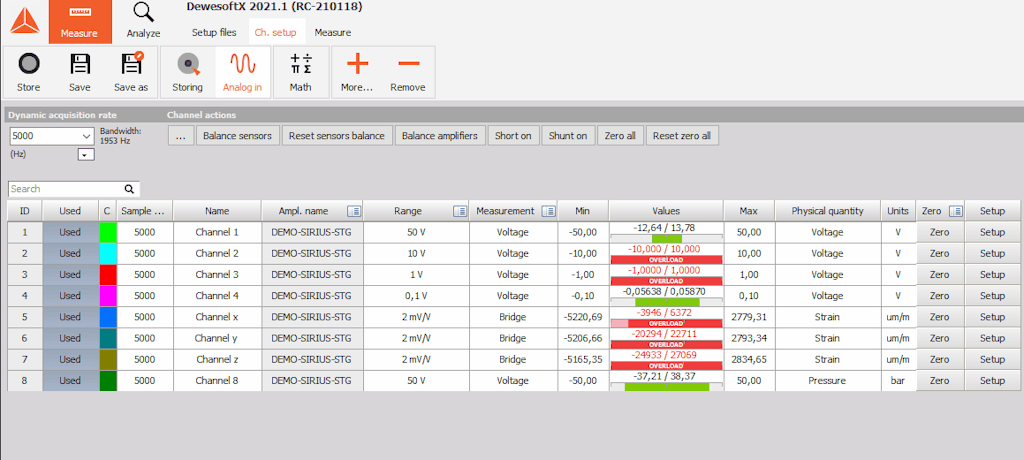Click the Name column header
This screenshot has height=460, width=1024.
point(217,211)
